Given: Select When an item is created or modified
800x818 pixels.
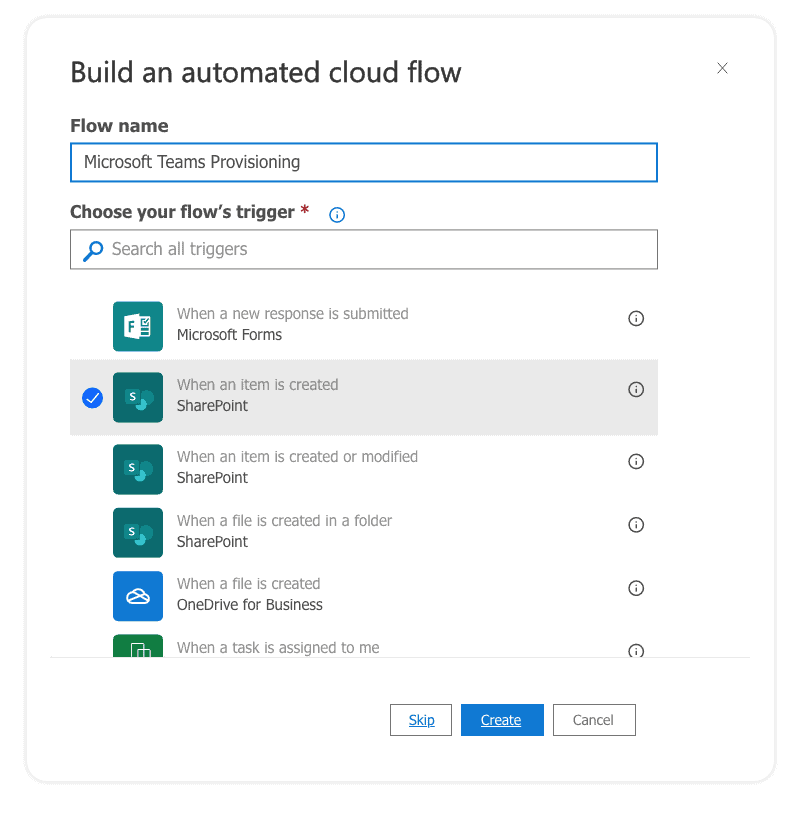Looking at the screenshot, I should coord(364,468).
